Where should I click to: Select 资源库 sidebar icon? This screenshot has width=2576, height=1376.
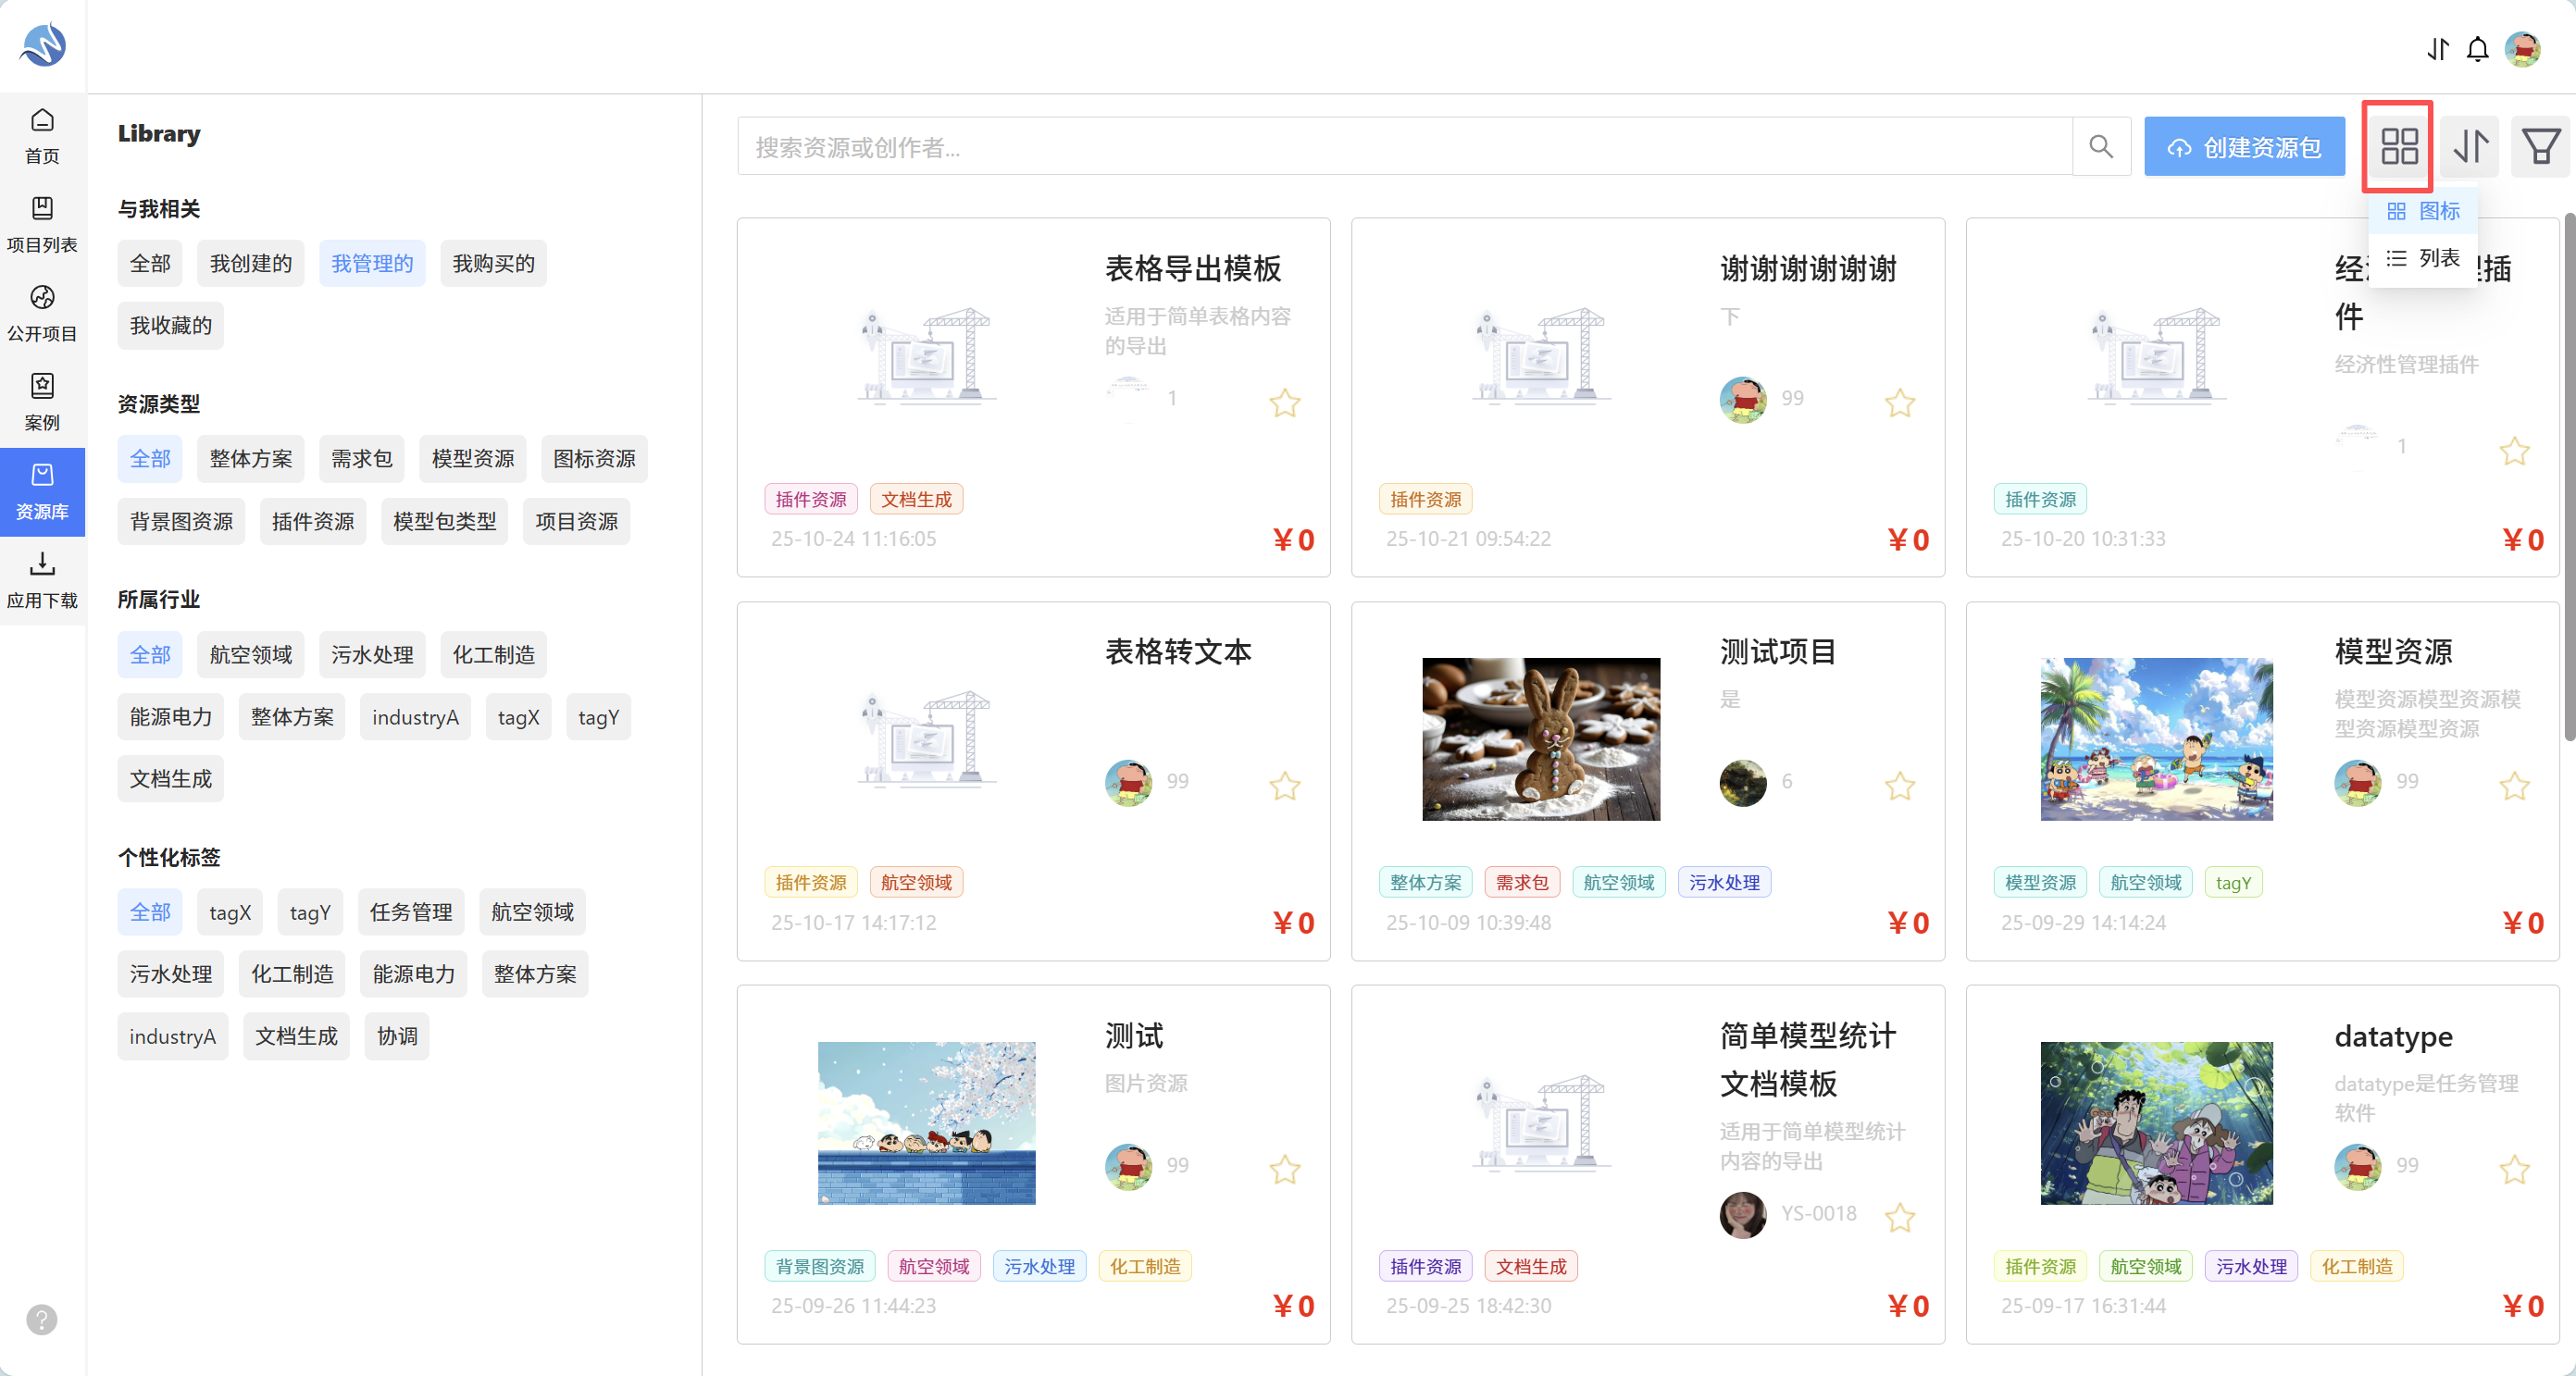tap(42, 492)
